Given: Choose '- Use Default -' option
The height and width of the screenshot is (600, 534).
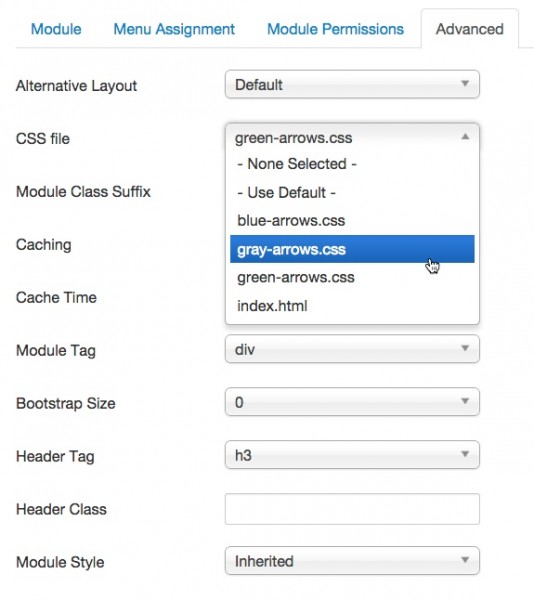Looking at the screenshot, I should point(352,192).
